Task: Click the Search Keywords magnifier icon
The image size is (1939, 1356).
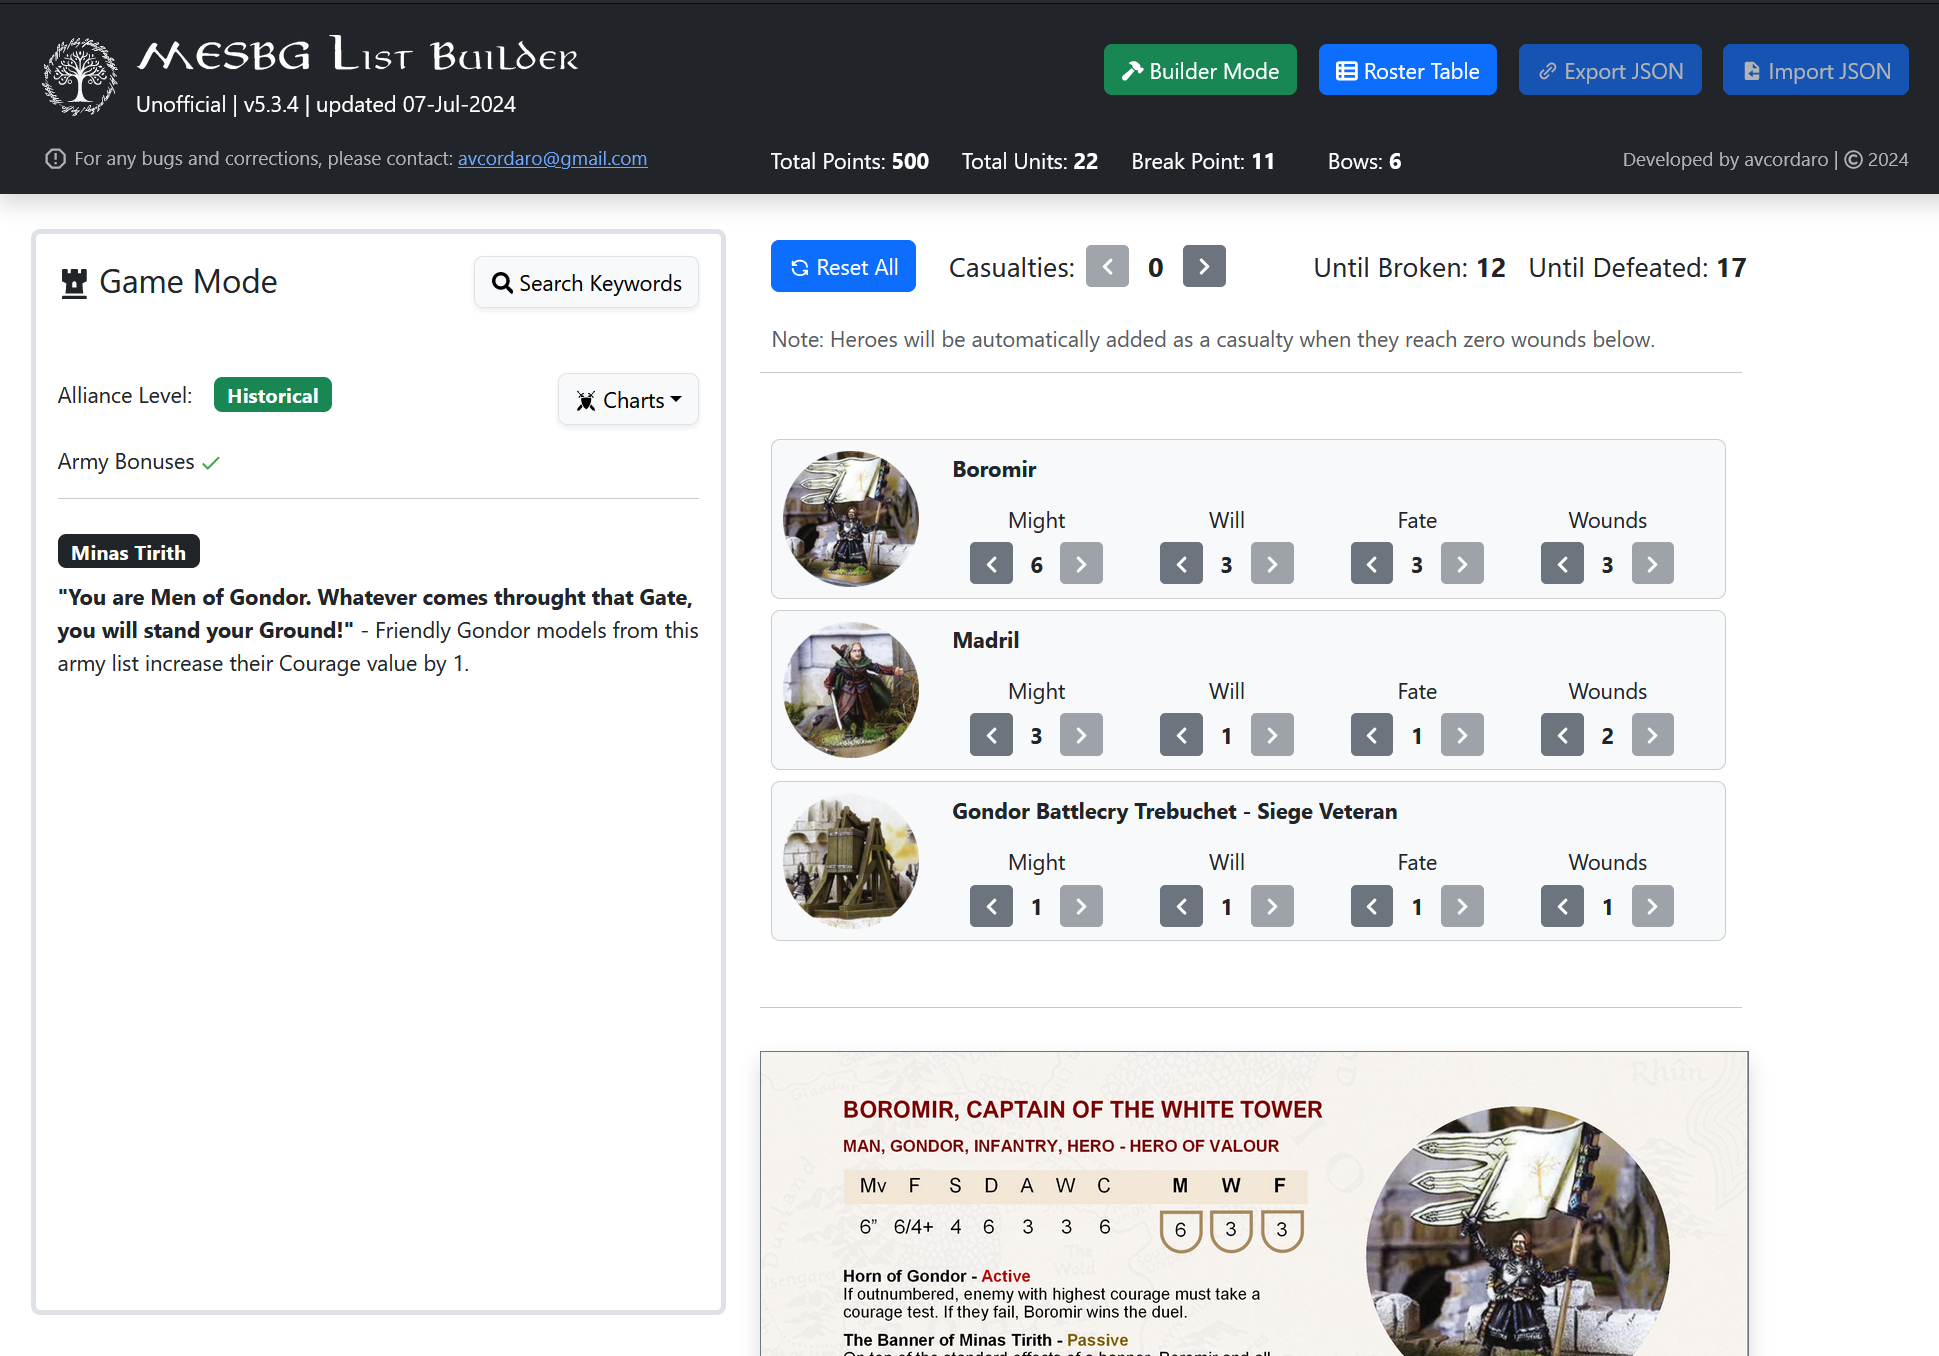Action: [x=504, y=283]
